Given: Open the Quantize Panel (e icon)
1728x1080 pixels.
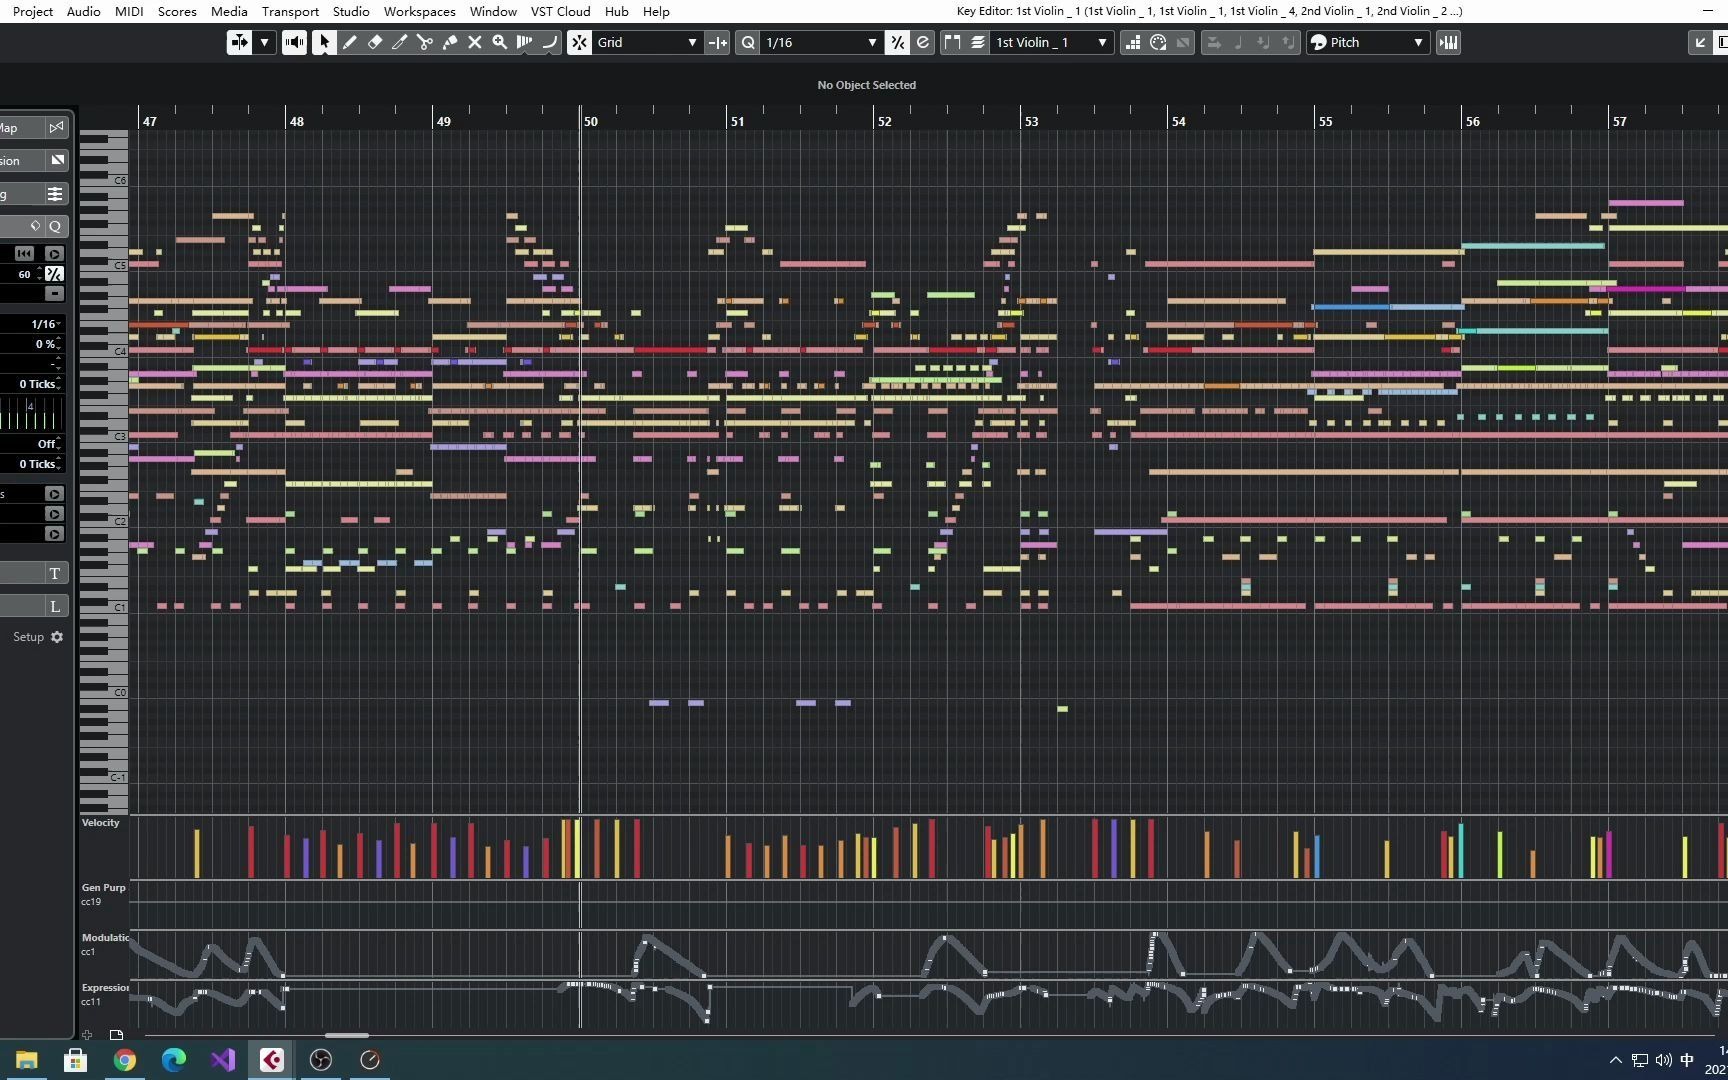Looking at the screenshot, I should [922, 42].
